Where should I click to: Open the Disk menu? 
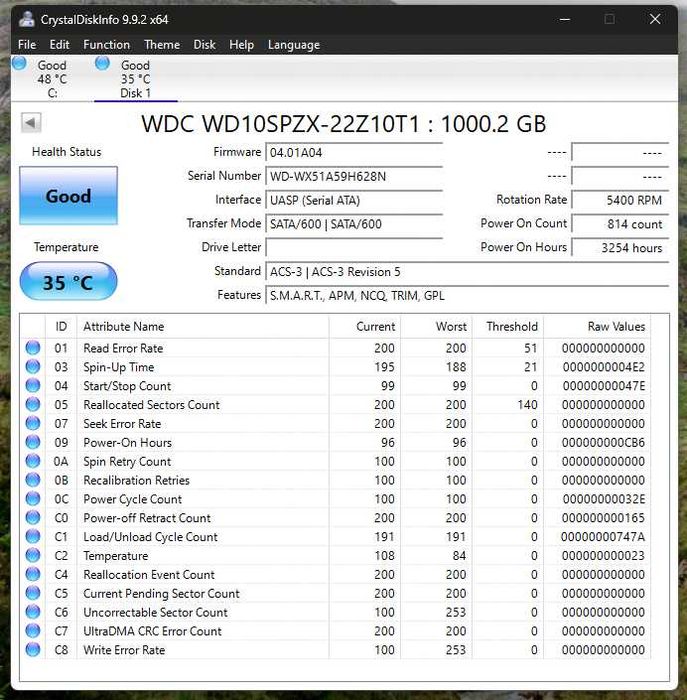click(x=204, y=45)
